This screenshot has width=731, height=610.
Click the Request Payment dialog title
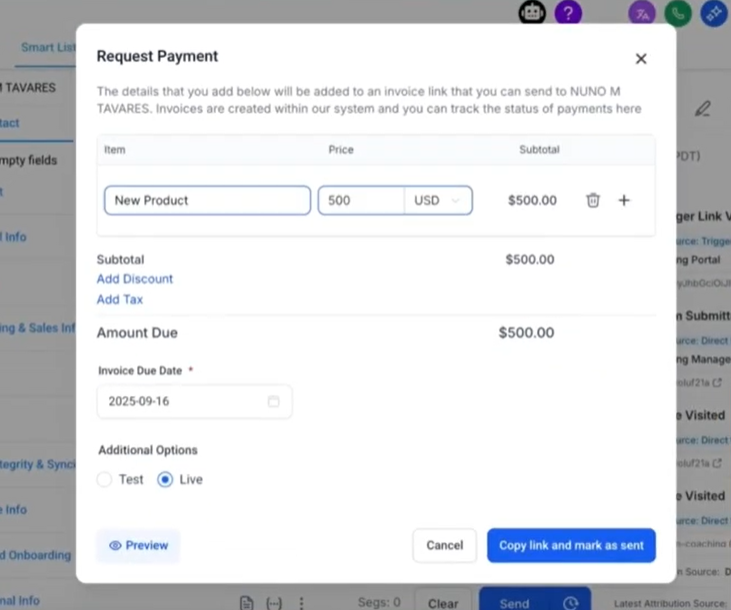pos(157,56)
